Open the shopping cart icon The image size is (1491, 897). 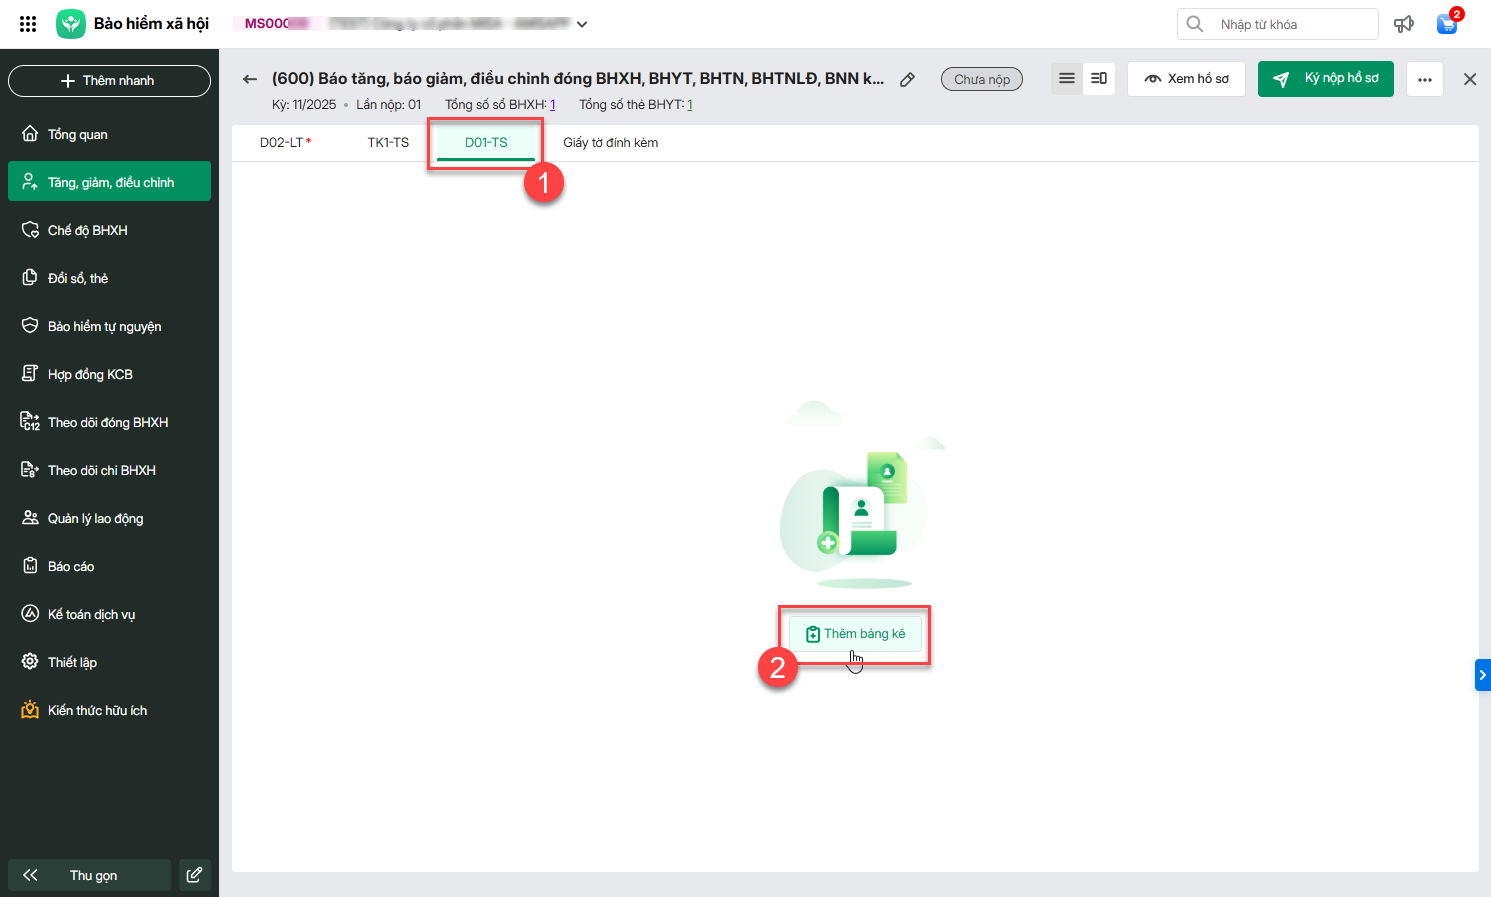click(1447, 24)
